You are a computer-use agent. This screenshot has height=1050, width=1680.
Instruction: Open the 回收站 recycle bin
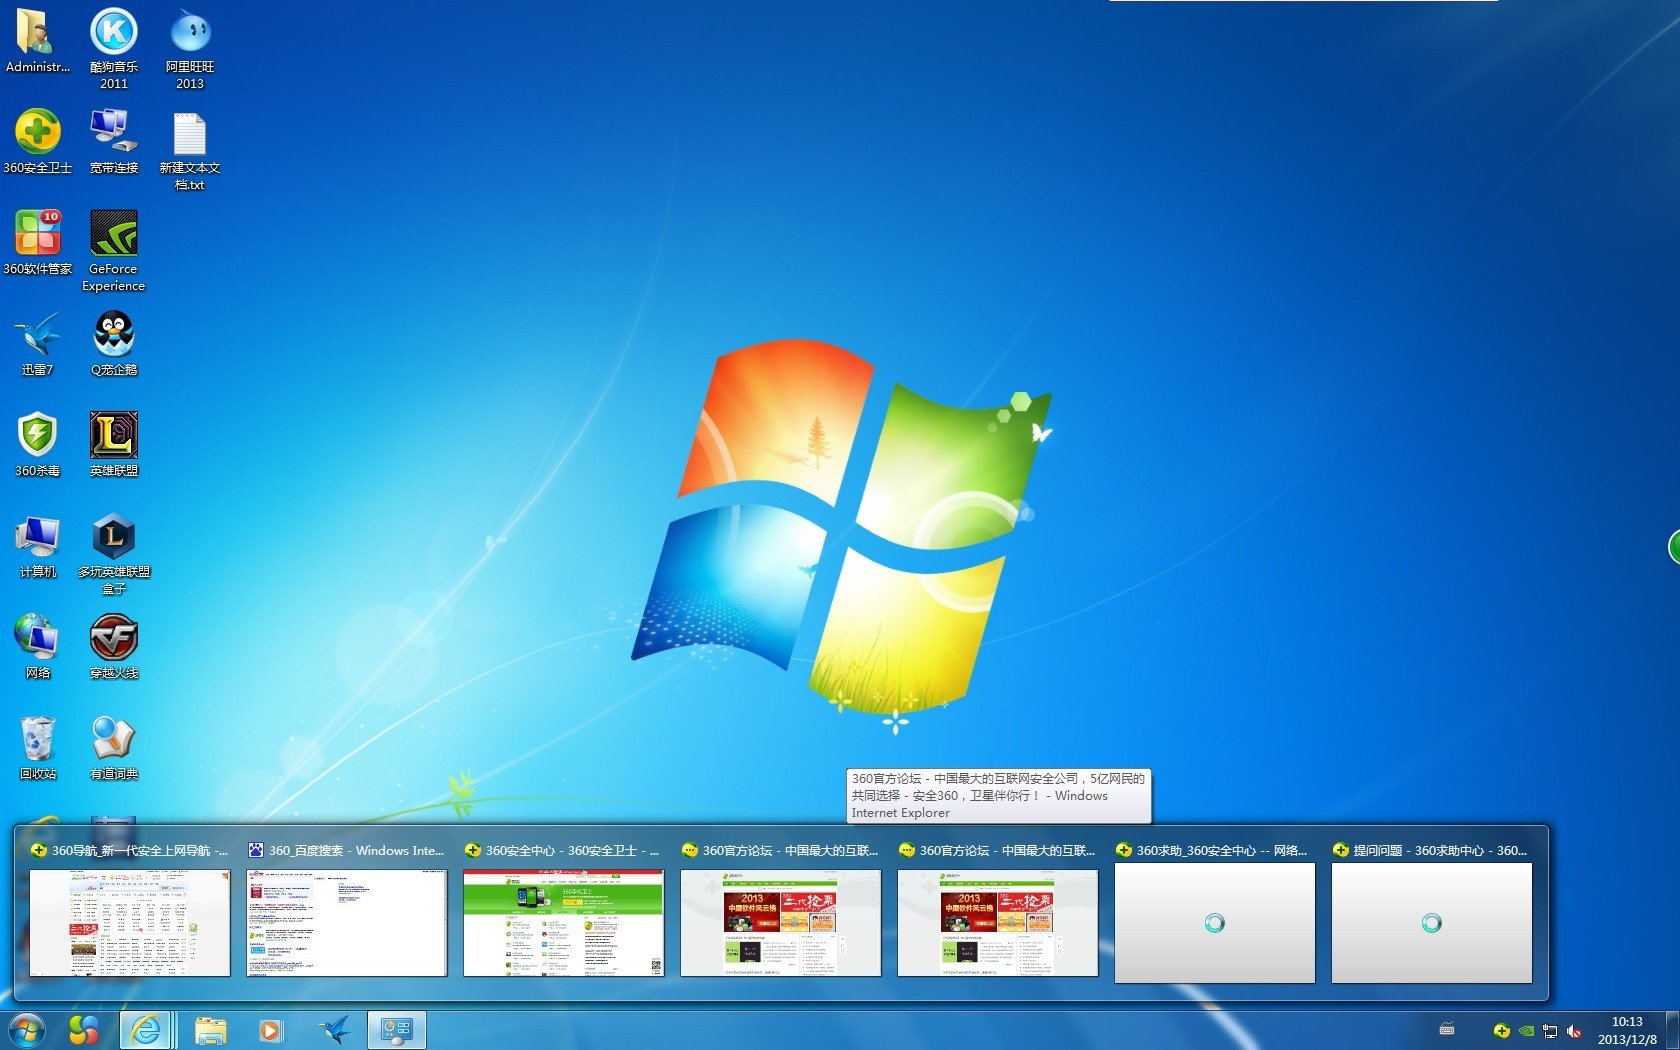[38, 739]
